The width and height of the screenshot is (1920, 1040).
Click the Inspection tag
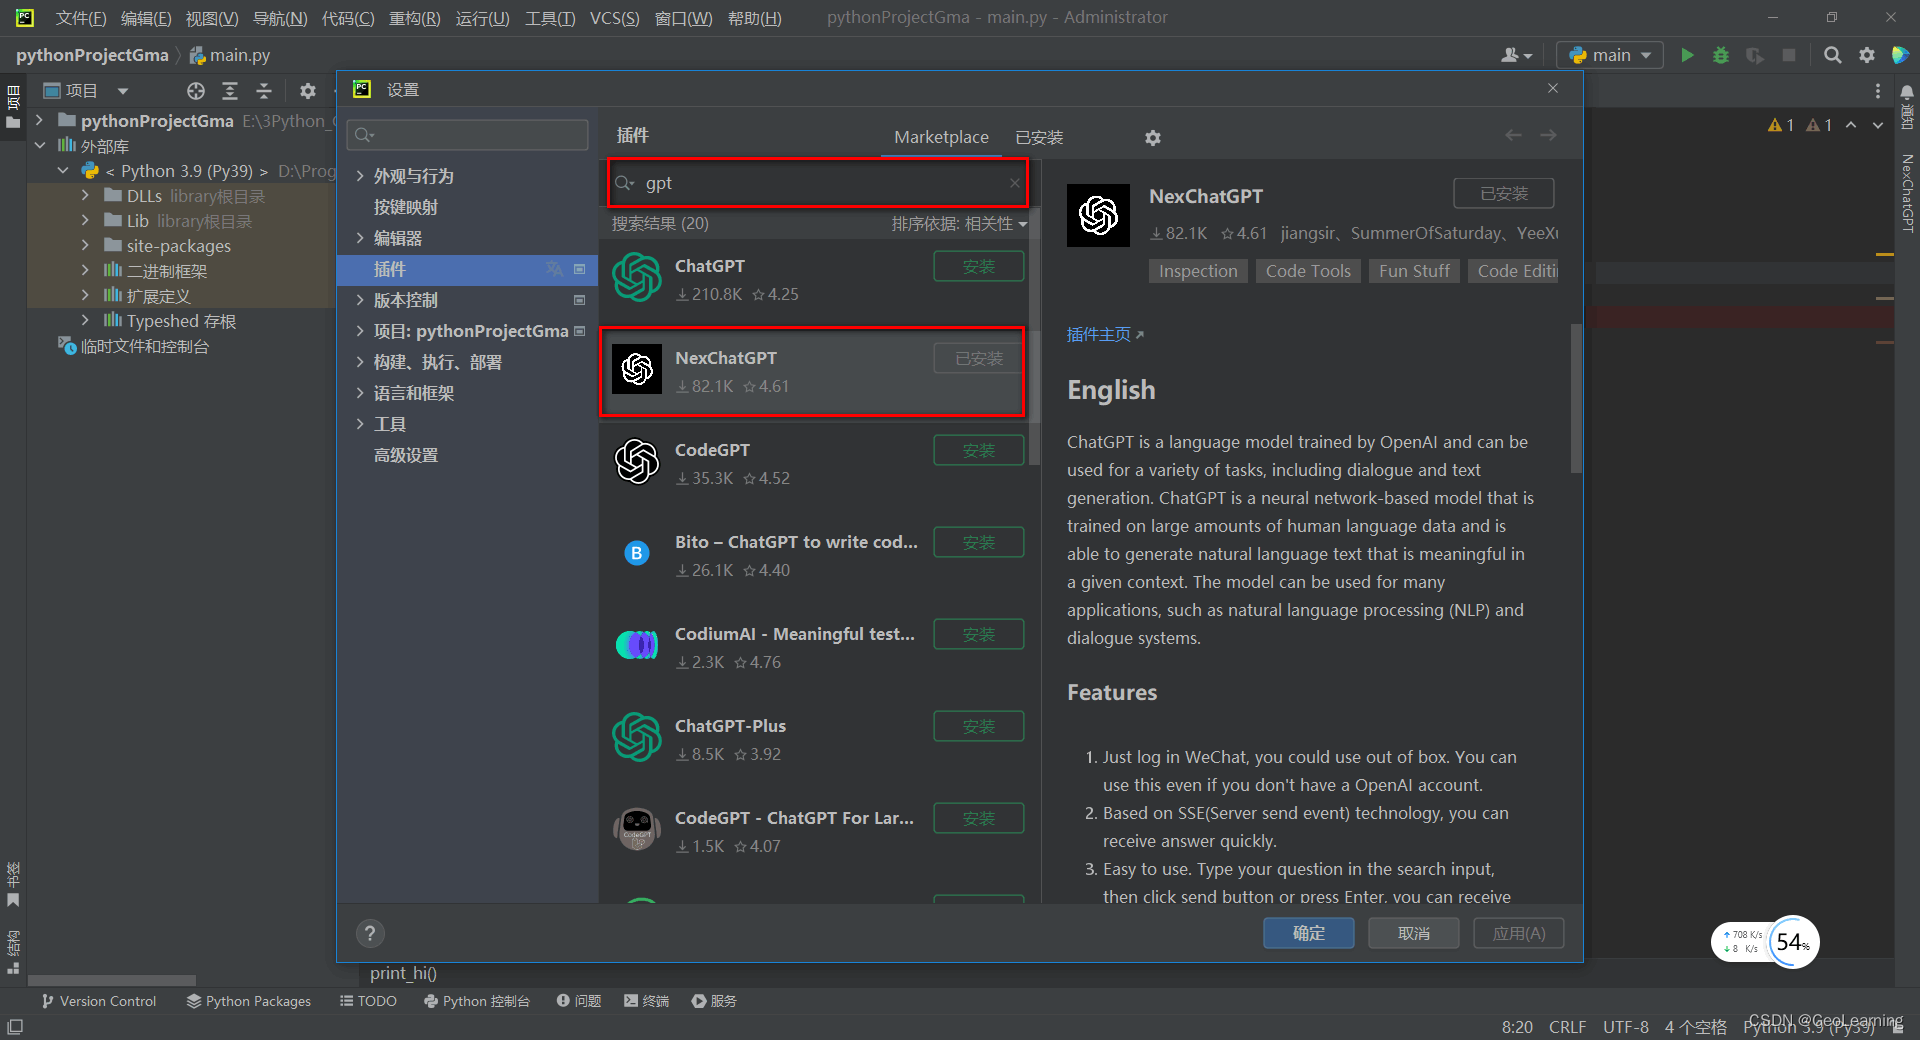(x=1198, y=271)
